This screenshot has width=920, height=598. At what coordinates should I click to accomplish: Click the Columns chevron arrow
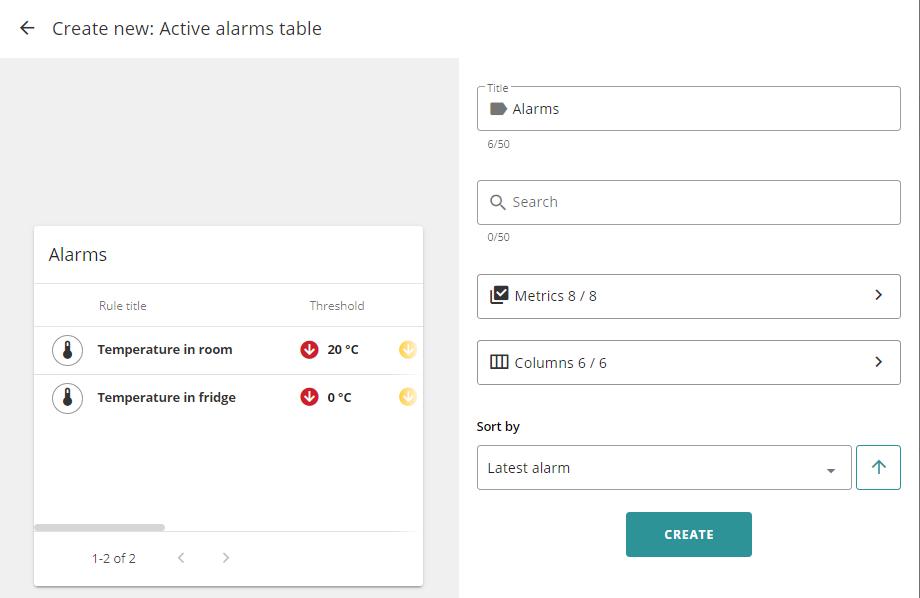(878, 362)
